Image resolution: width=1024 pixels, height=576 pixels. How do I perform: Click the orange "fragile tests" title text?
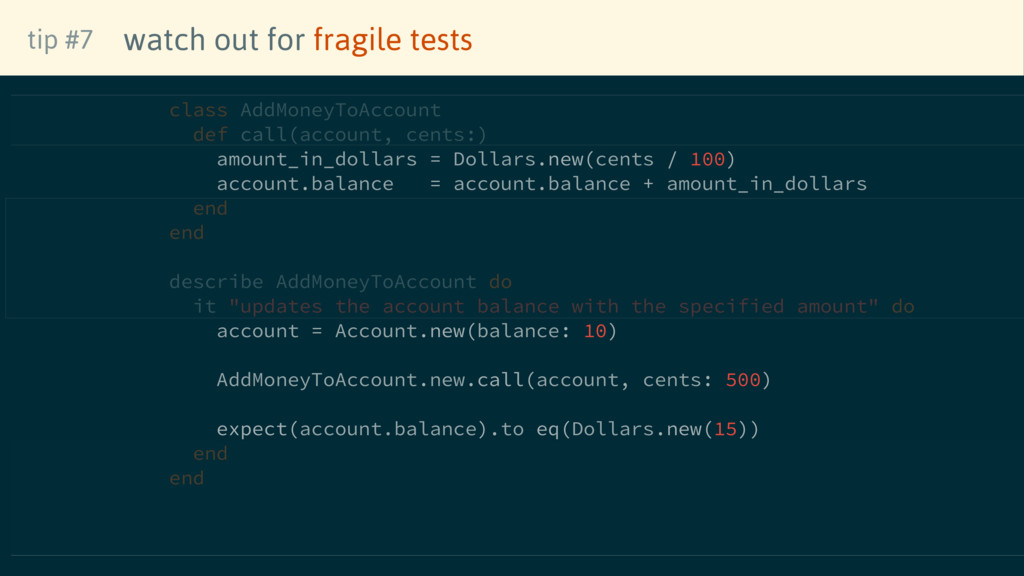point(392,40)
